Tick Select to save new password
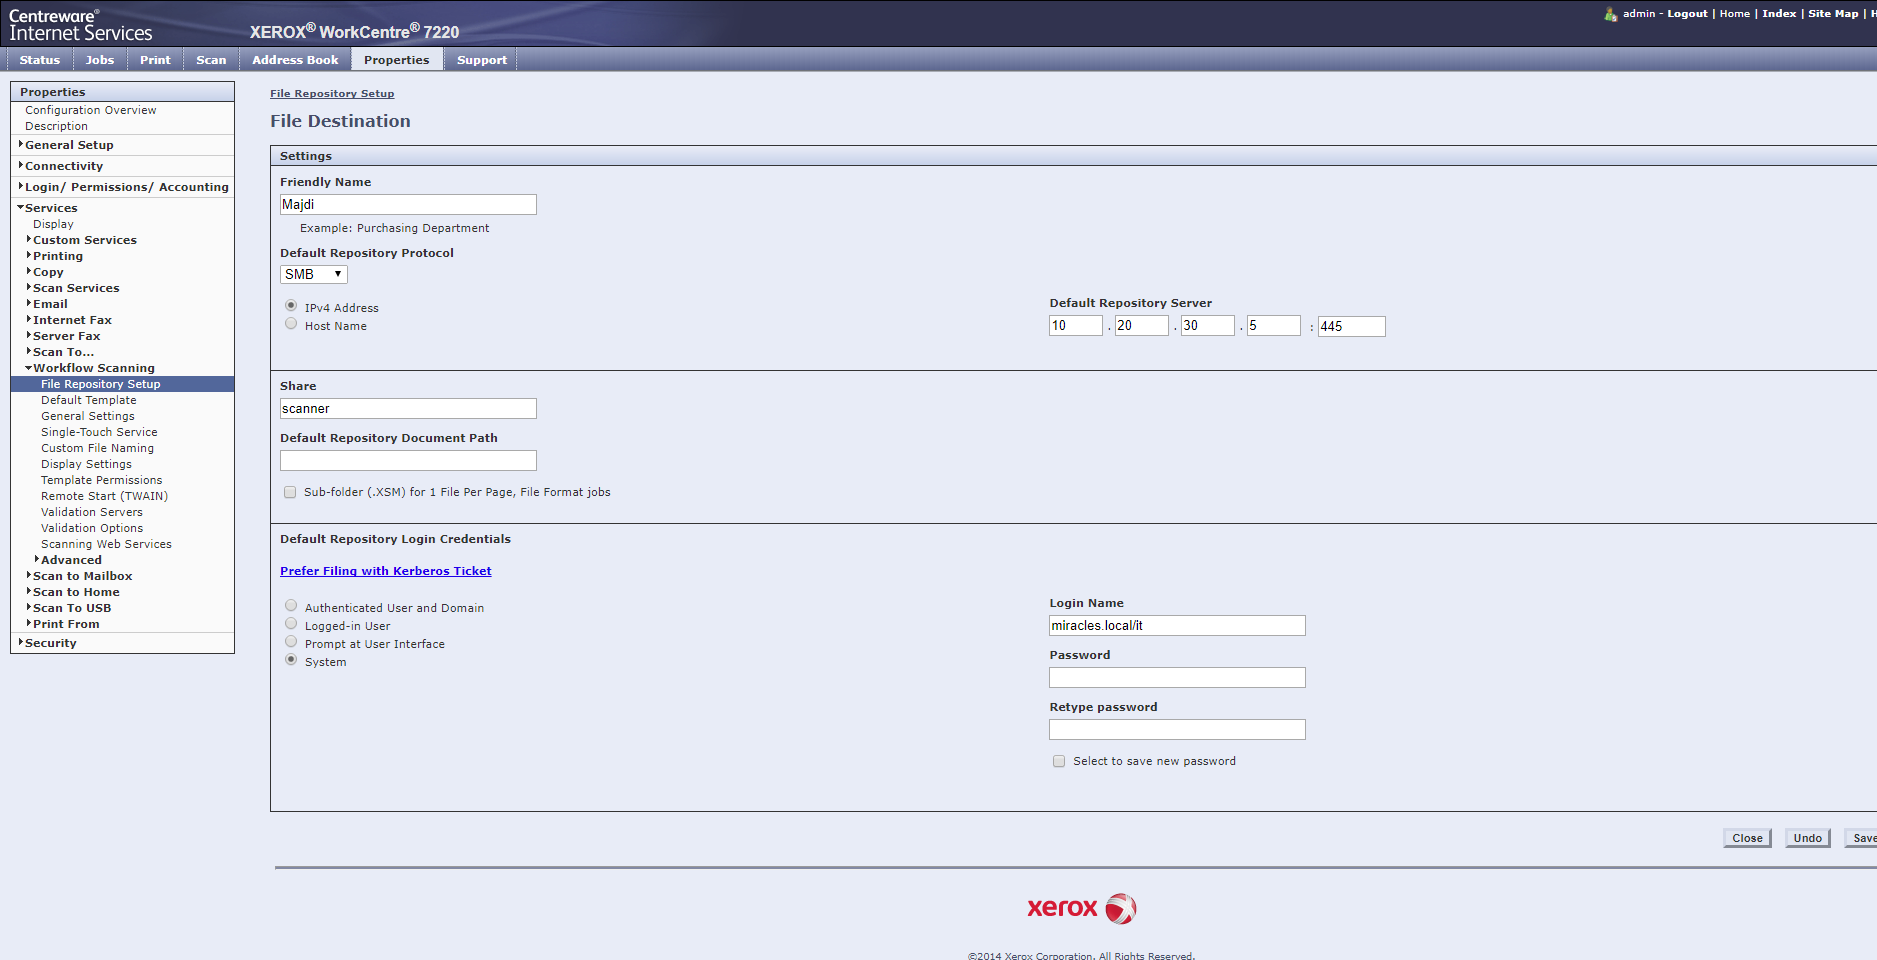Screen dimensions: 1877x960 [1059, 761]
